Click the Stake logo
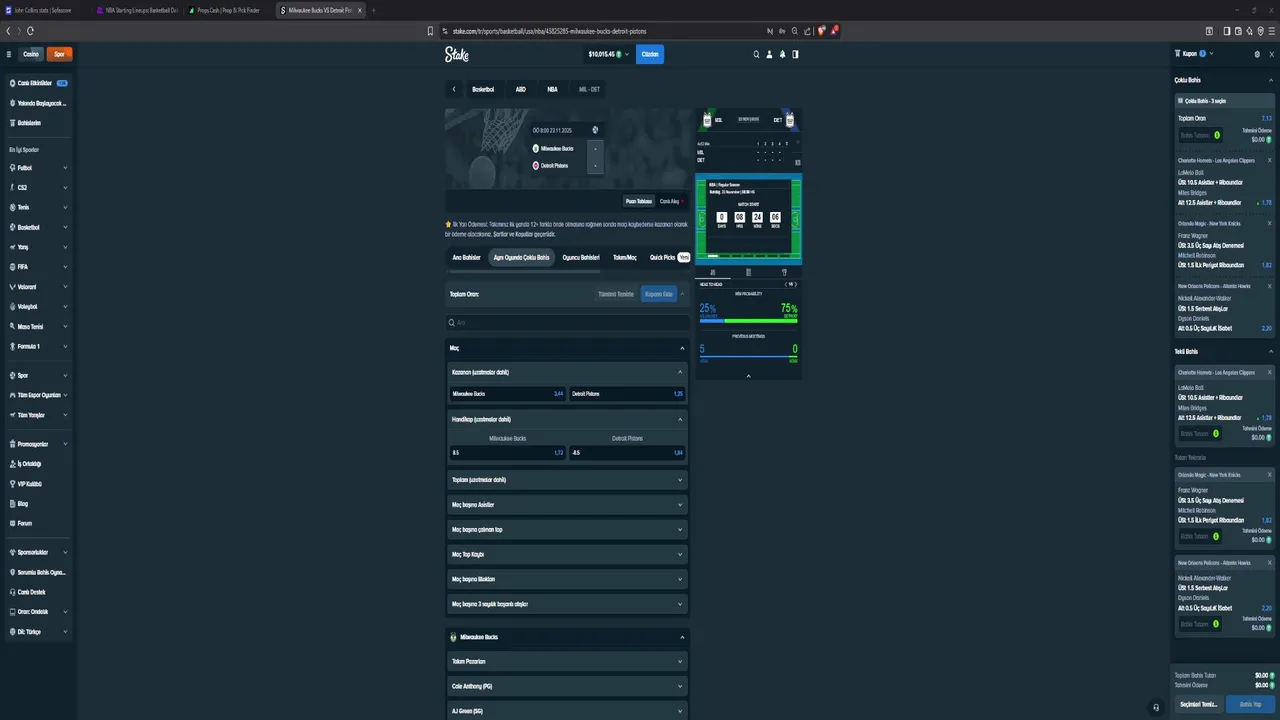 coord(457,54)
